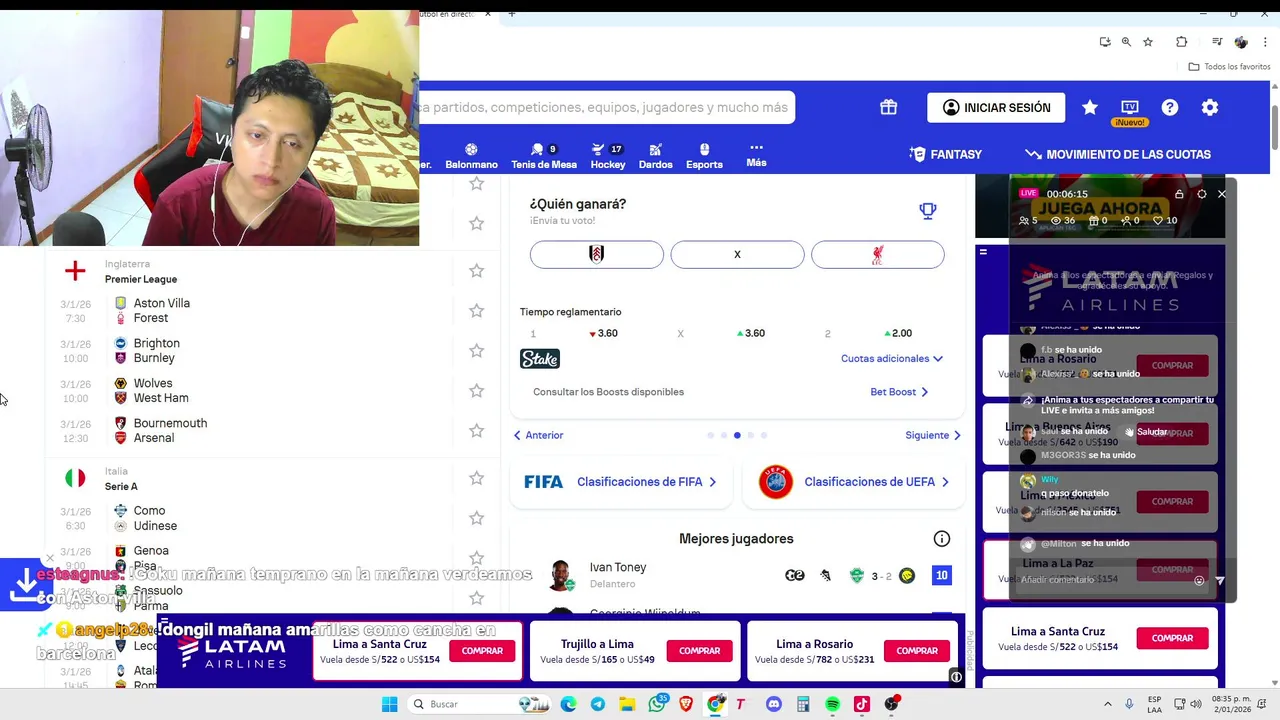This screenshot has width=1280, height=720.
Task: Open Telegram from the taskbar
Action: (598, 704)
